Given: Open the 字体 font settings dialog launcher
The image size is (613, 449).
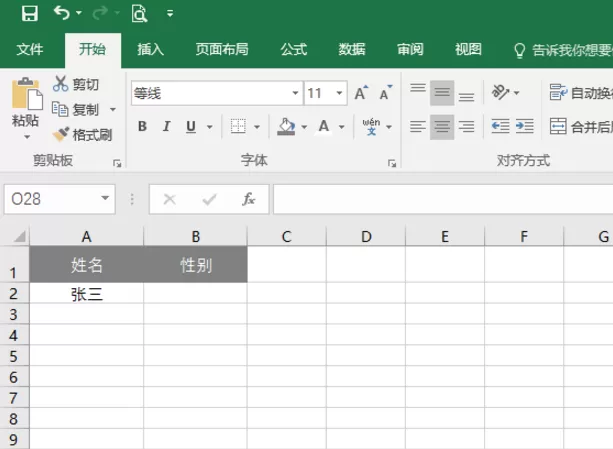Looking at the screenshot, I should tap(392, 163).
